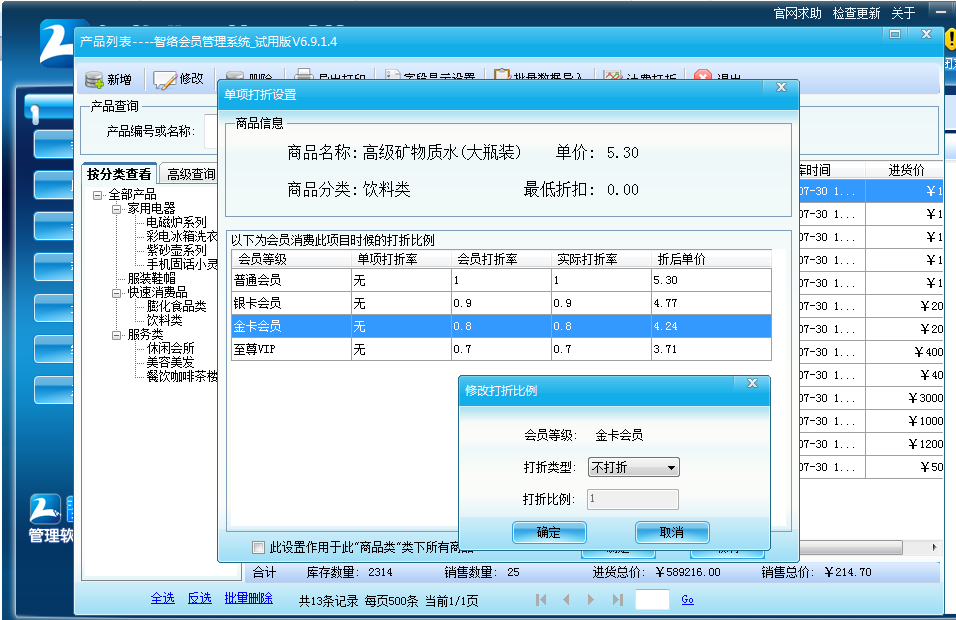Image resolution: width=956 pixels, height=620 pixels.
Task: Select the 至尊VIP row
Action: [501, 349]
